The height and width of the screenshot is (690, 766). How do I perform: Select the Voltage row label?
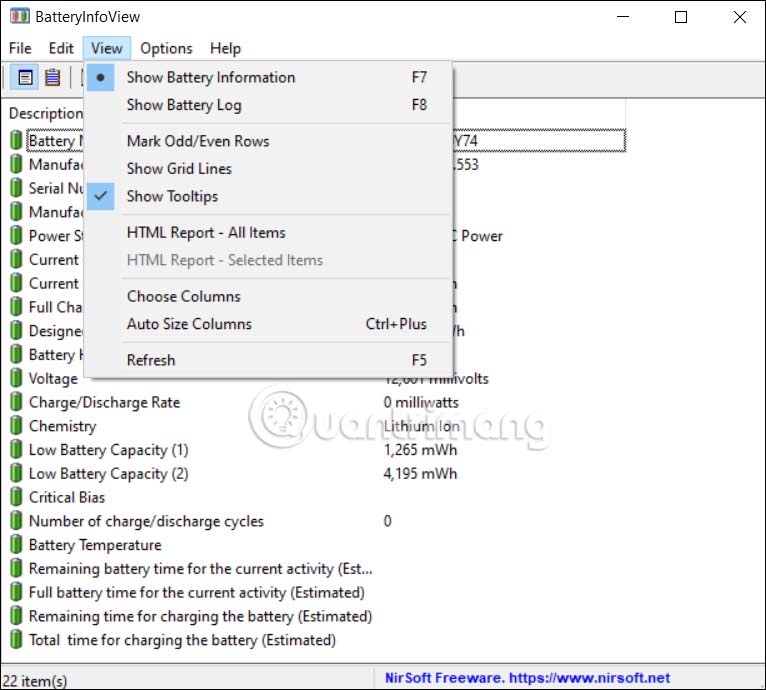click(x=53, y=379)
